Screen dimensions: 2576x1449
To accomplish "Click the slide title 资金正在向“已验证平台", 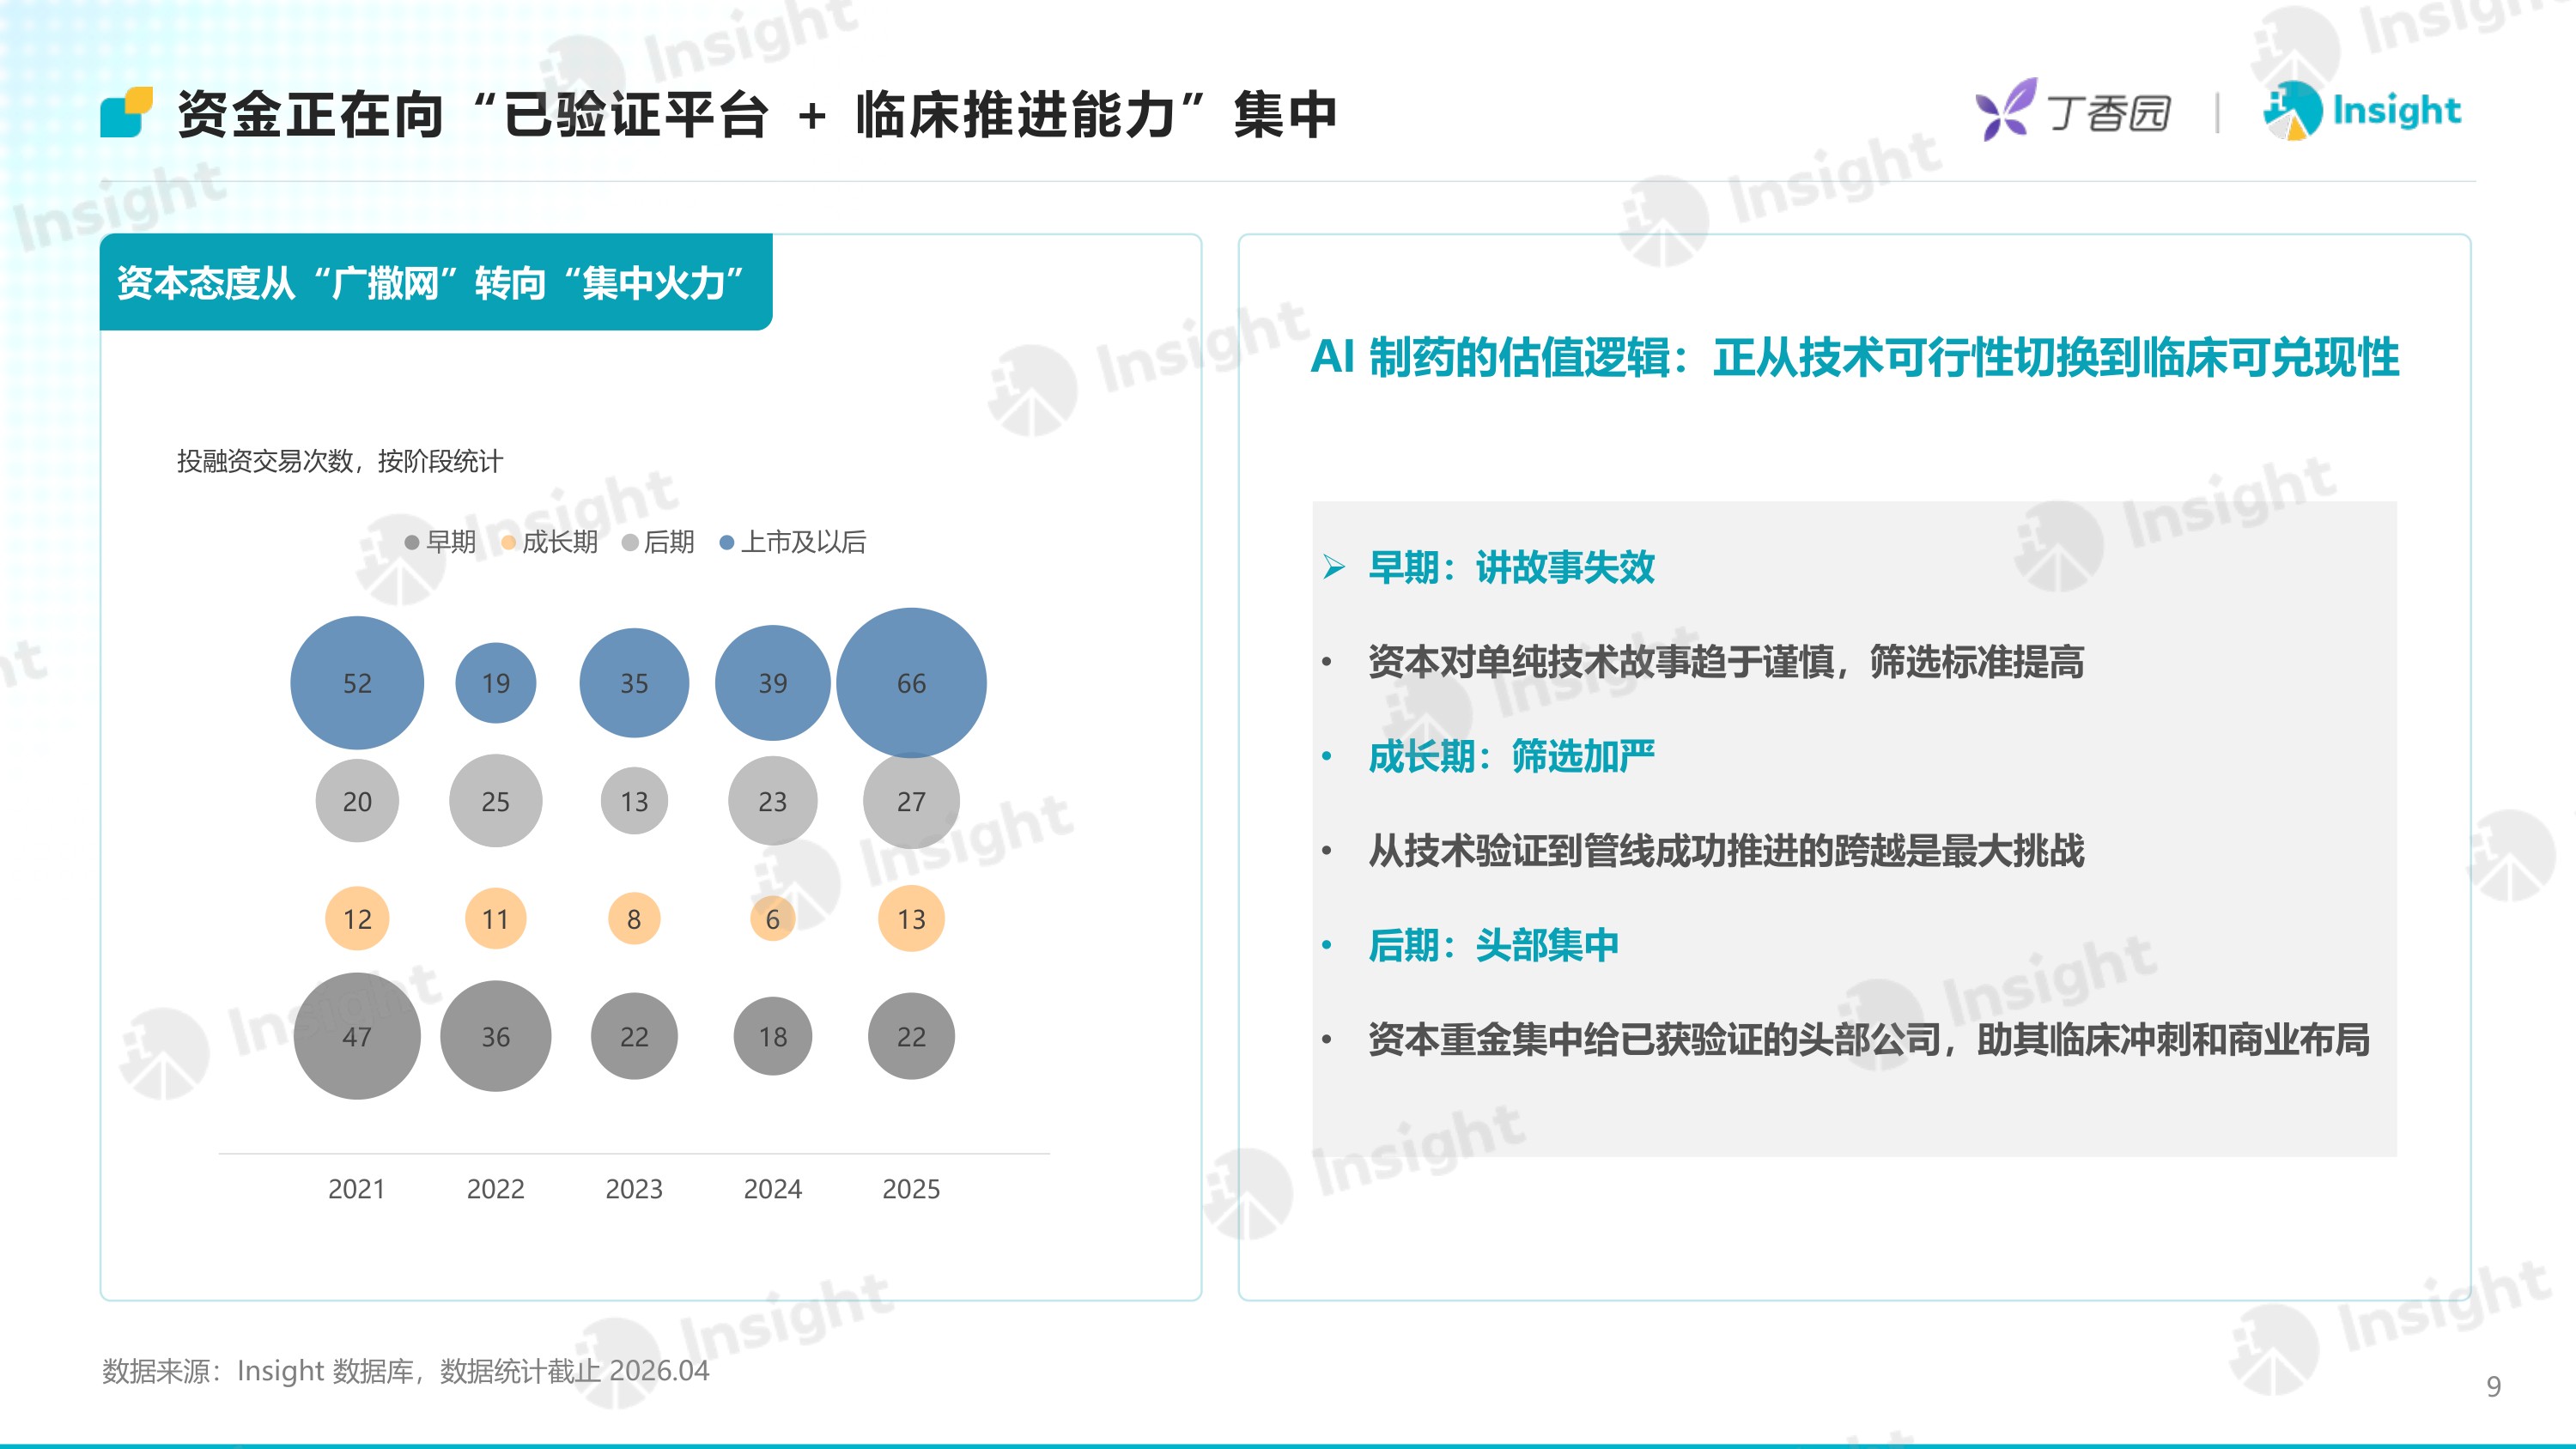I will point(473,114).
